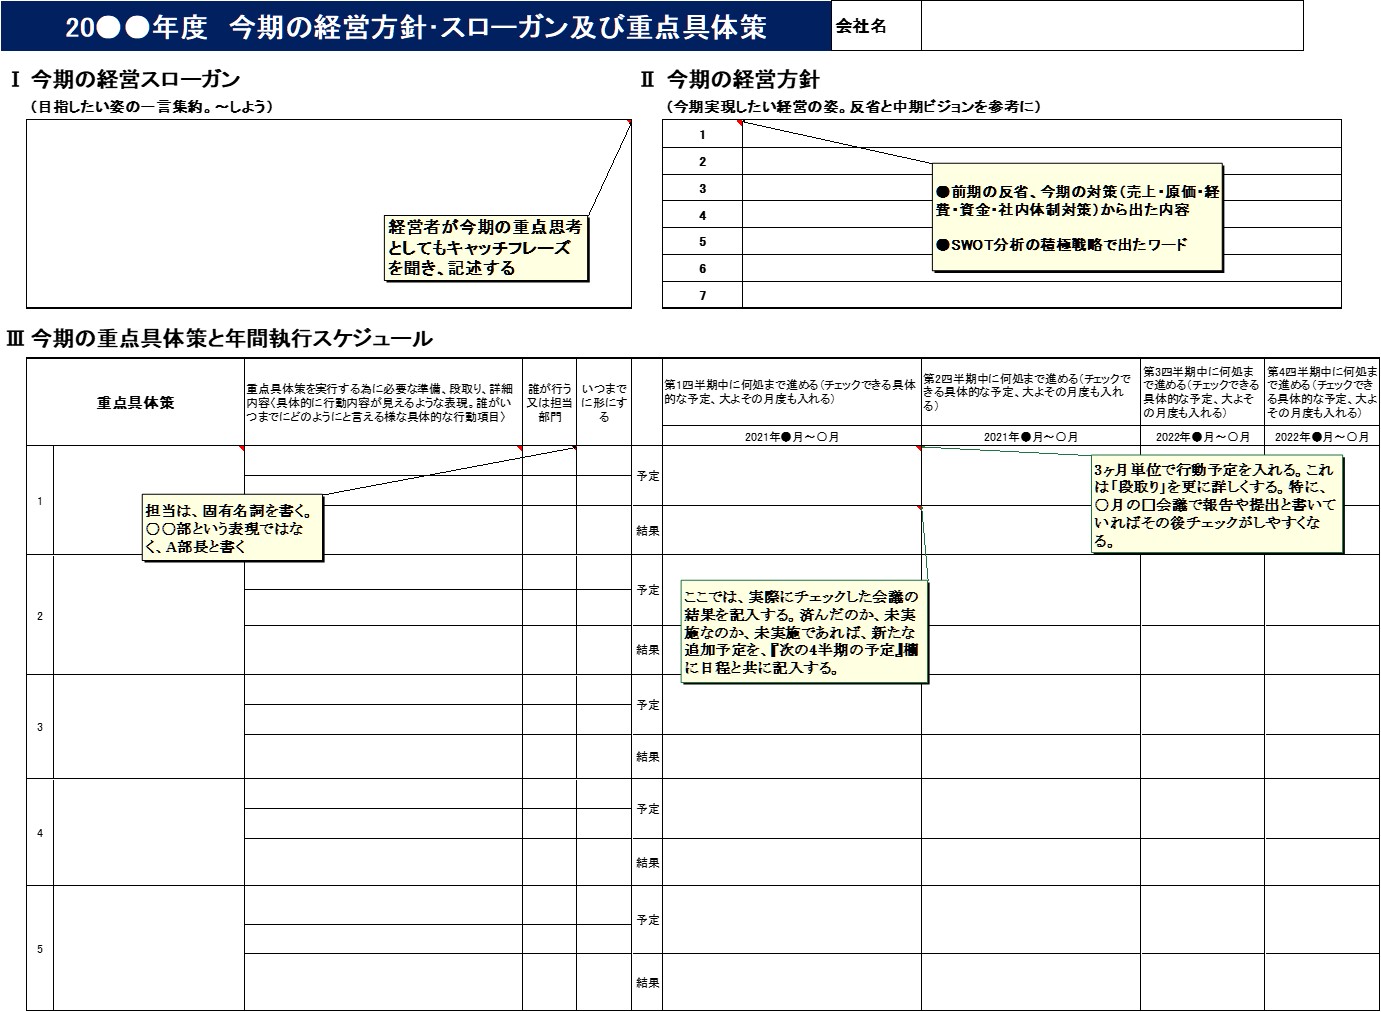The image size is (1381, 1012).
Task: Click the note about キャッチフレーズ recording
Action: (x=487, y=246)
